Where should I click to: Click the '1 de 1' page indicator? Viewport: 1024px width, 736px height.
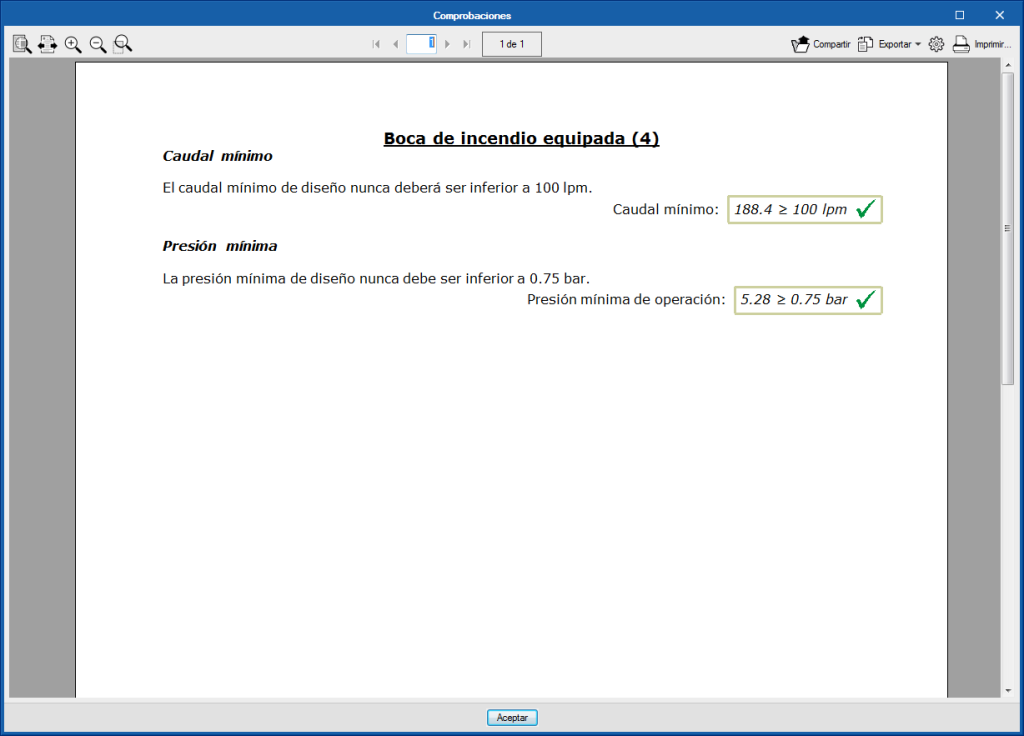(512, 44)
